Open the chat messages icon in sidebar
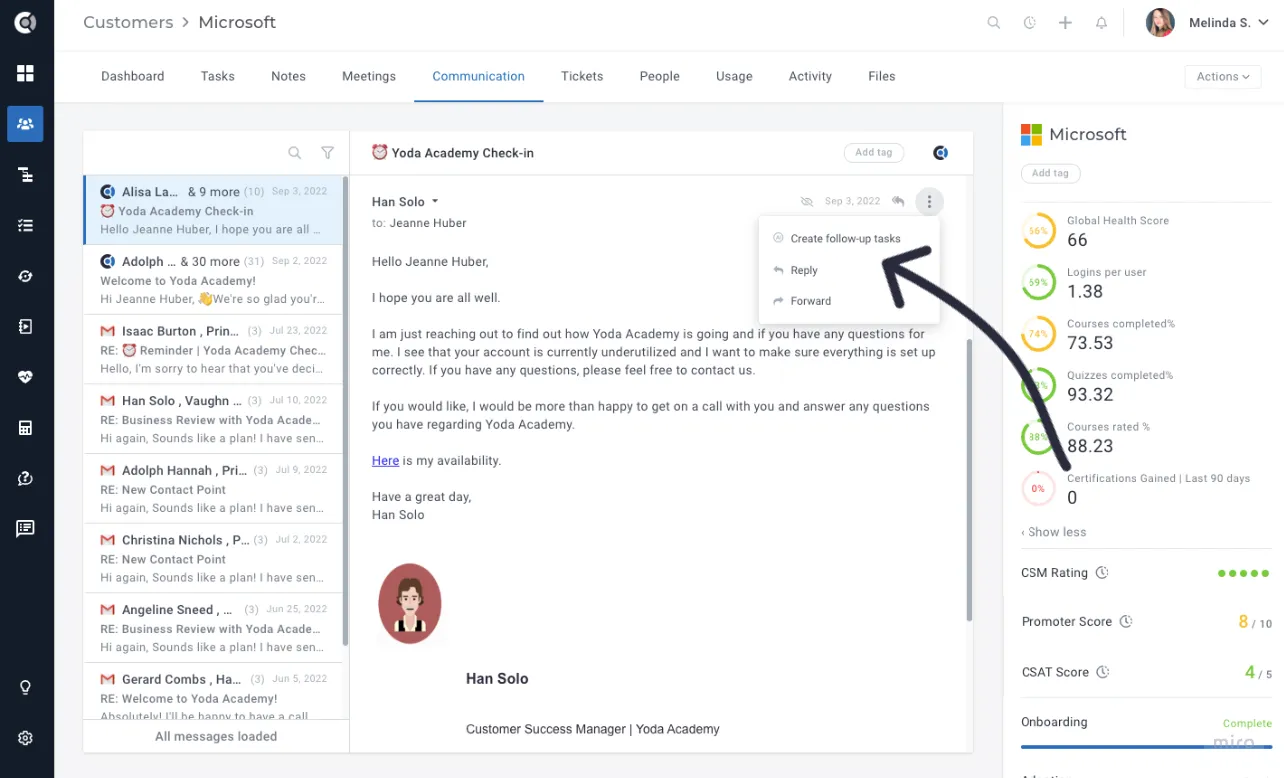The image size is (1284, 778). pos(25,529)
